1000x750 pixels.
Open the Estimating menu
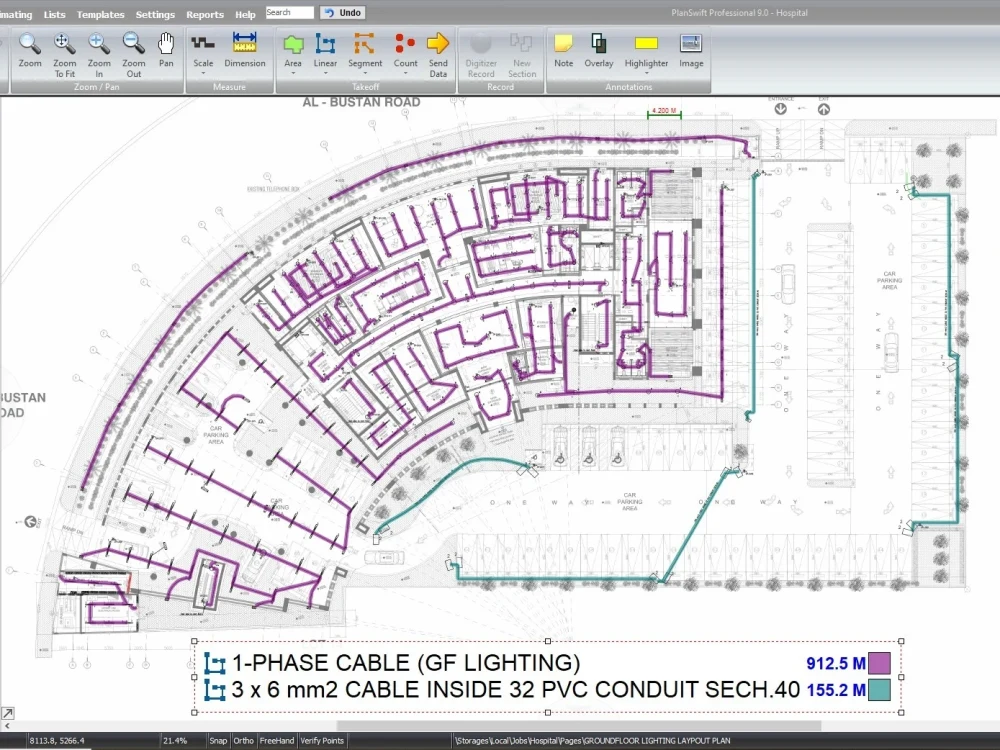tap(16, 14)
